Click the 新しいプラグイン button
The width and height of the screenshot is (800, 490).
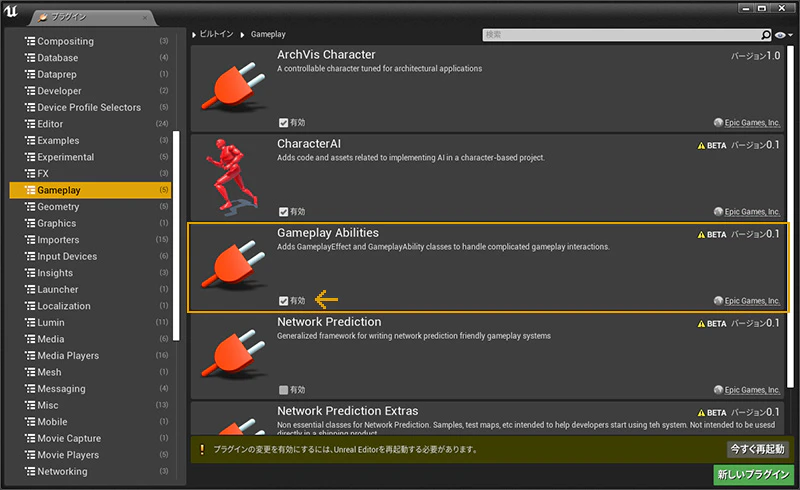[754, 475]
